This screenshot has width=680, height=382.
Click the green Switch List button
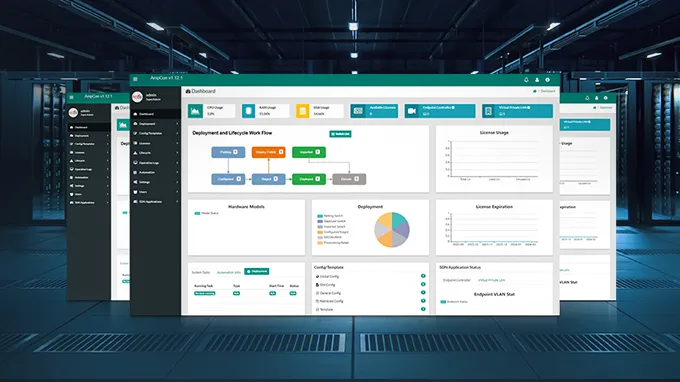[x=340, y=134]
